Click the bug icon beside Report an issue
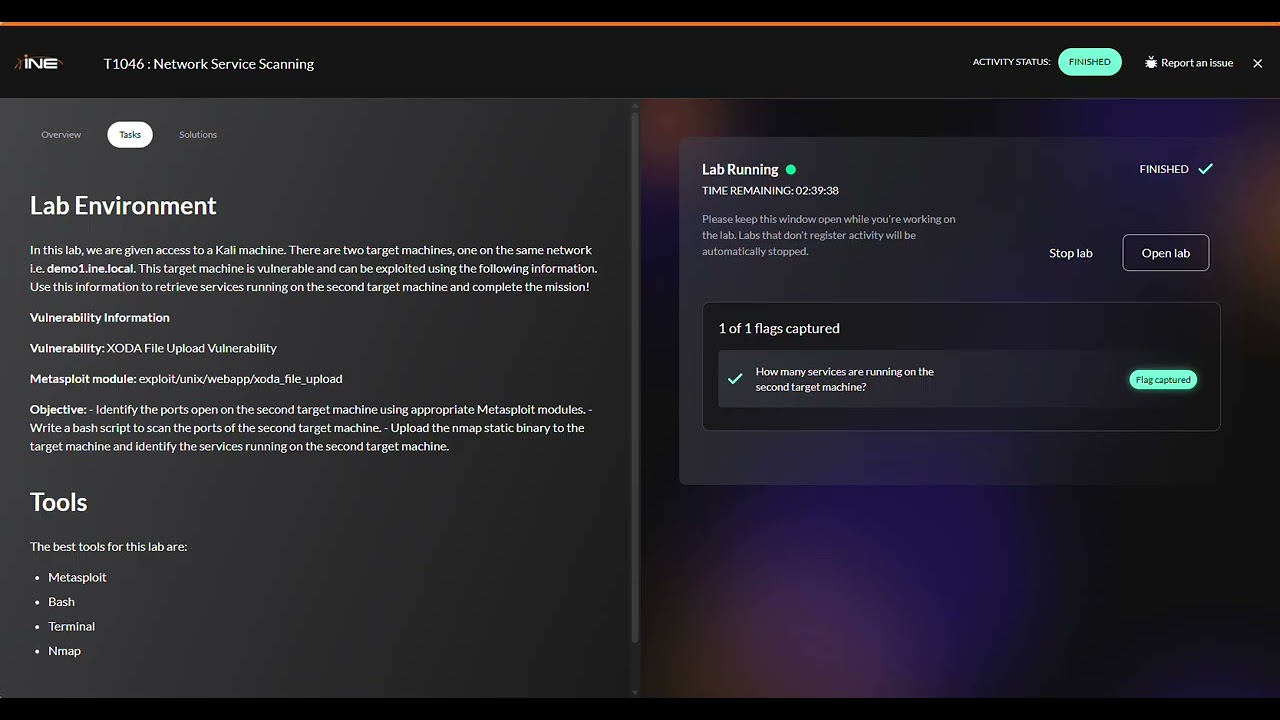Image resolution: width=1280 pixels, height=720 pixels. point(1151,62)
